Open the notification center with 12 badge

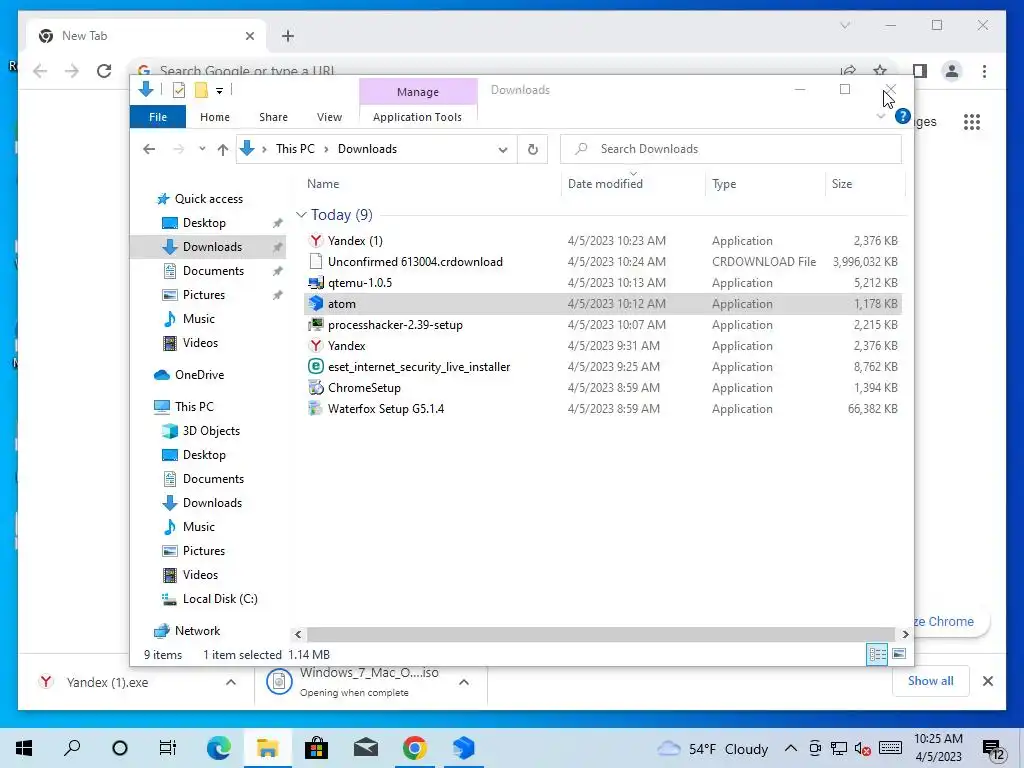993,748
